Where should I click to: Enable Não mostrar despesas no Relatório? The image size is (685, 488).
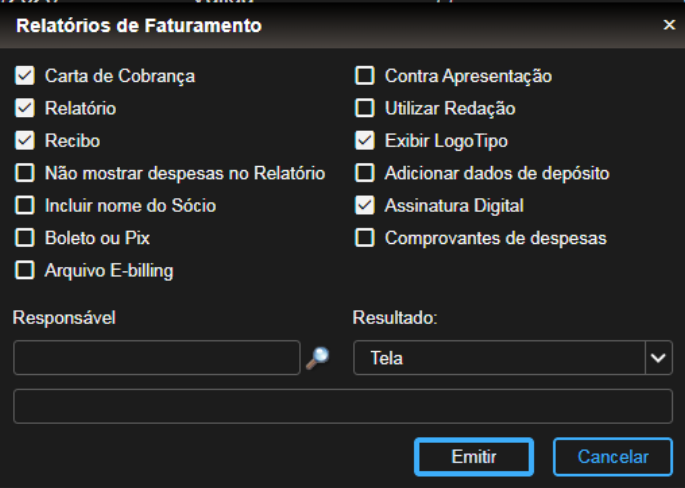click(x=25, y=173)
